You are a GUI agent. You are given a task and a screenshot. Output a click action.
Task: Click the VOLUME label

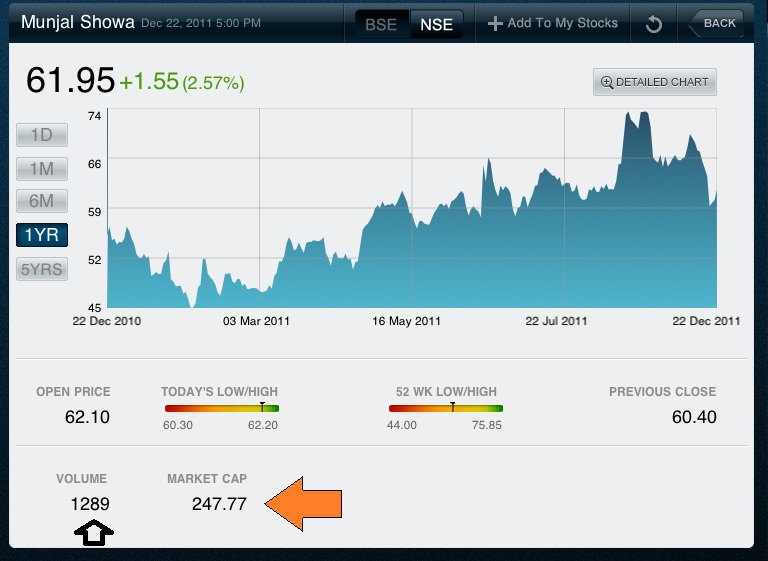pos(81,479)
